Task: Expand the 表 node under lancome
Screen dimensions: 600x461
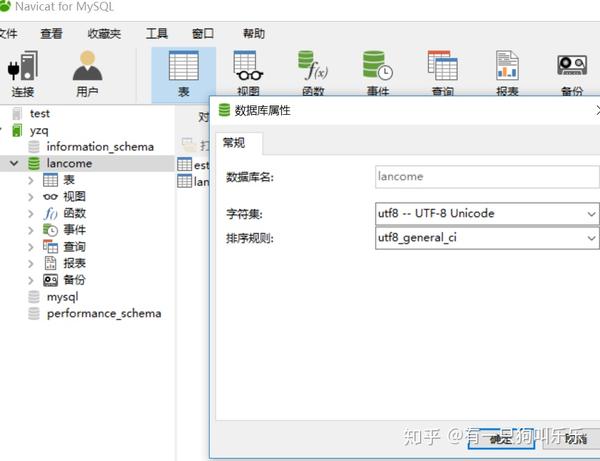Action: click(31, 180)
